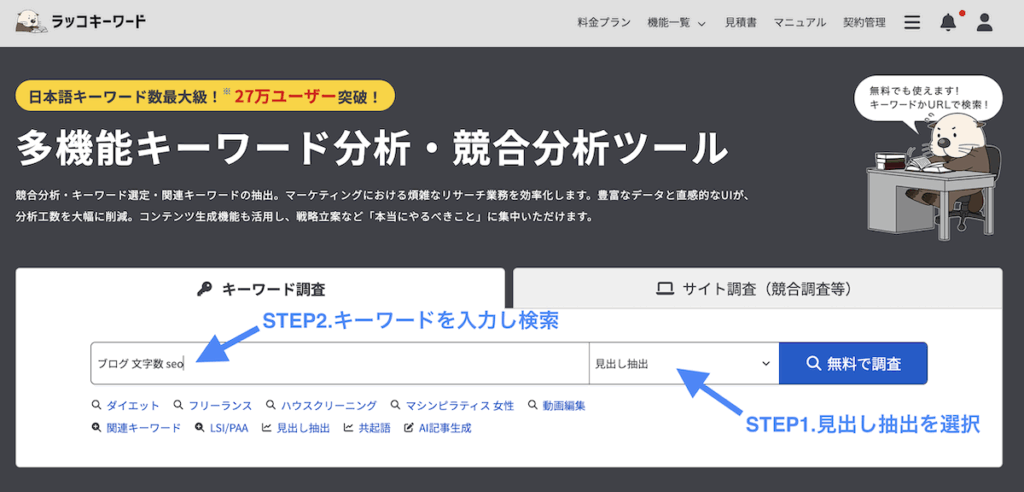The image size is (1024, 492).
Task: Open 契約管理 in the header
Action: click(864, 23)
